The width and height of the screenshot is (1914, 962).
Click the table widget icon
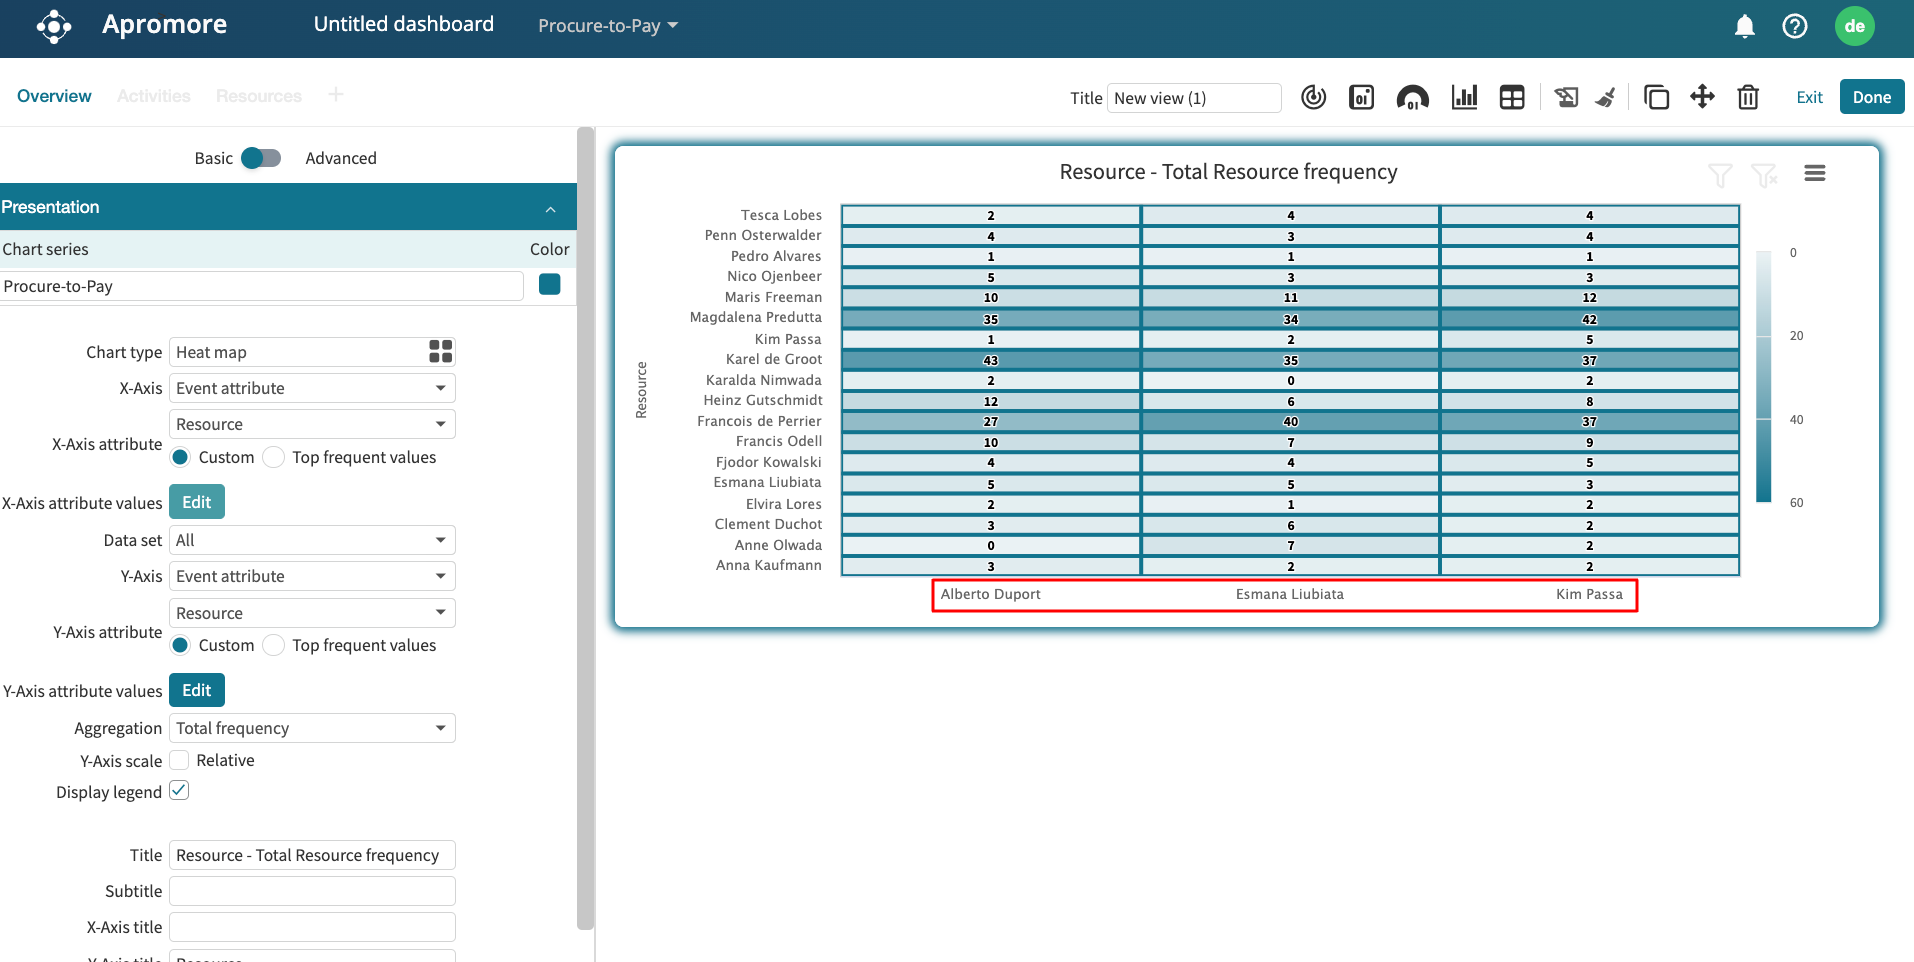[x=1512, y=97]
